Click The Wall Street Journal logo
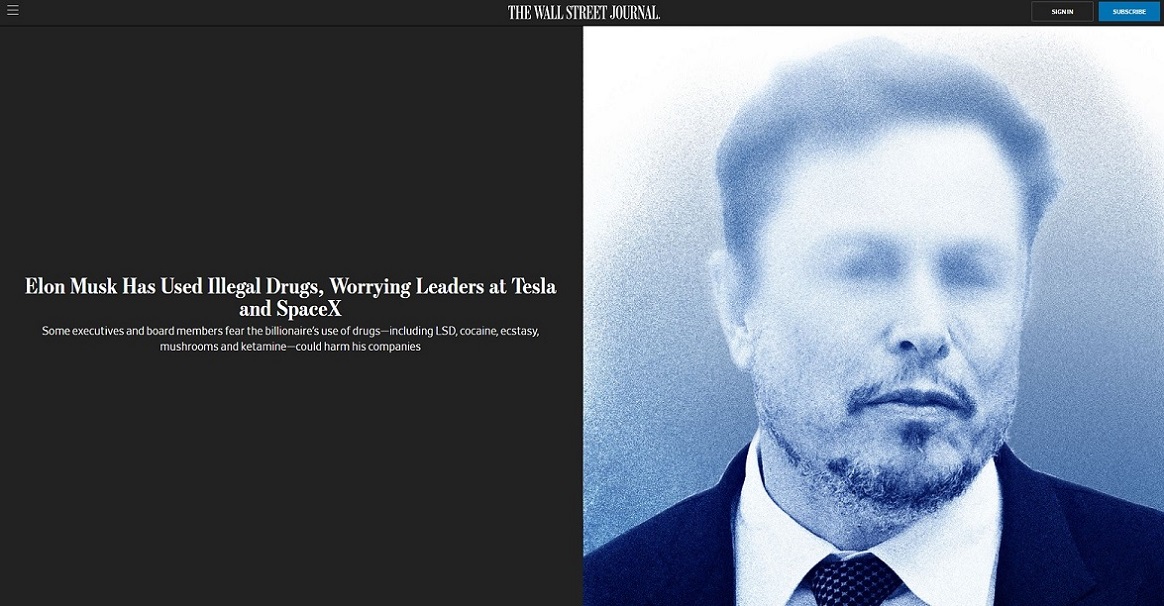Screen dimensions: 1164x606 click(583, 12)
